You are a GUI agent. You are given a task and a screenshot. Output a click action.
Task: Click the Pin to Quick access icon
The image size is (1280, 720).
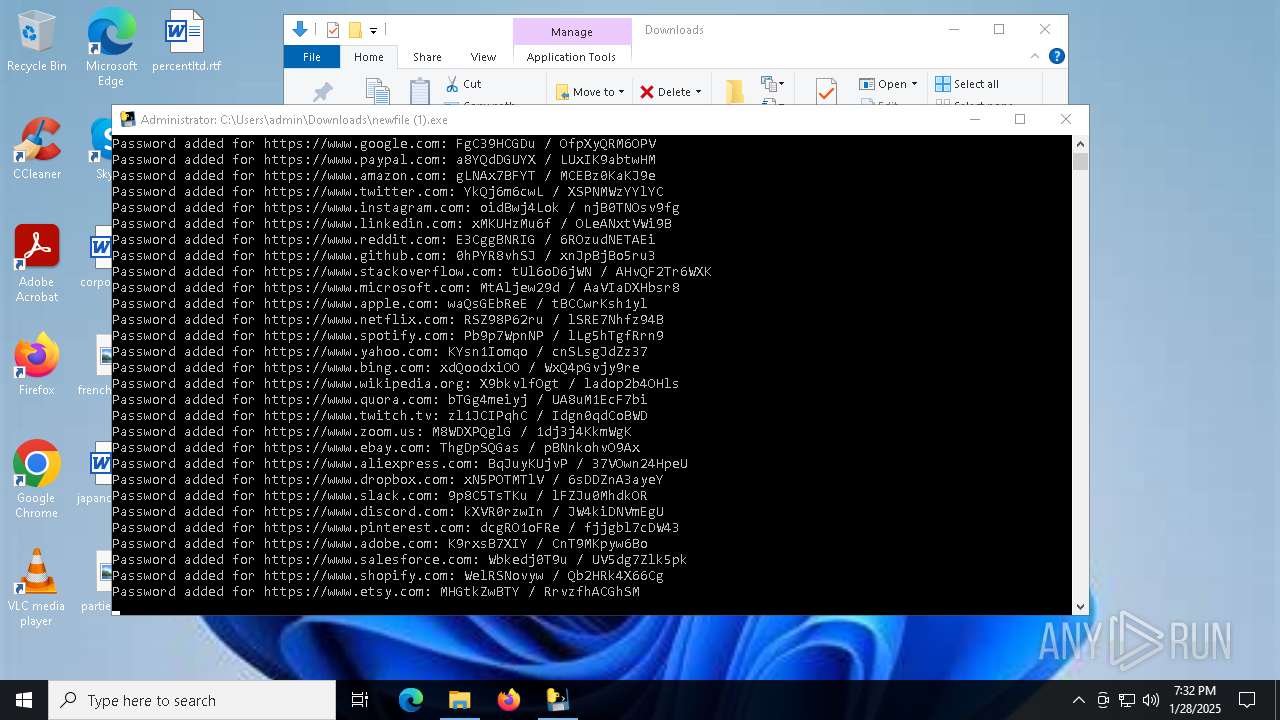click(x=323, y=92)
